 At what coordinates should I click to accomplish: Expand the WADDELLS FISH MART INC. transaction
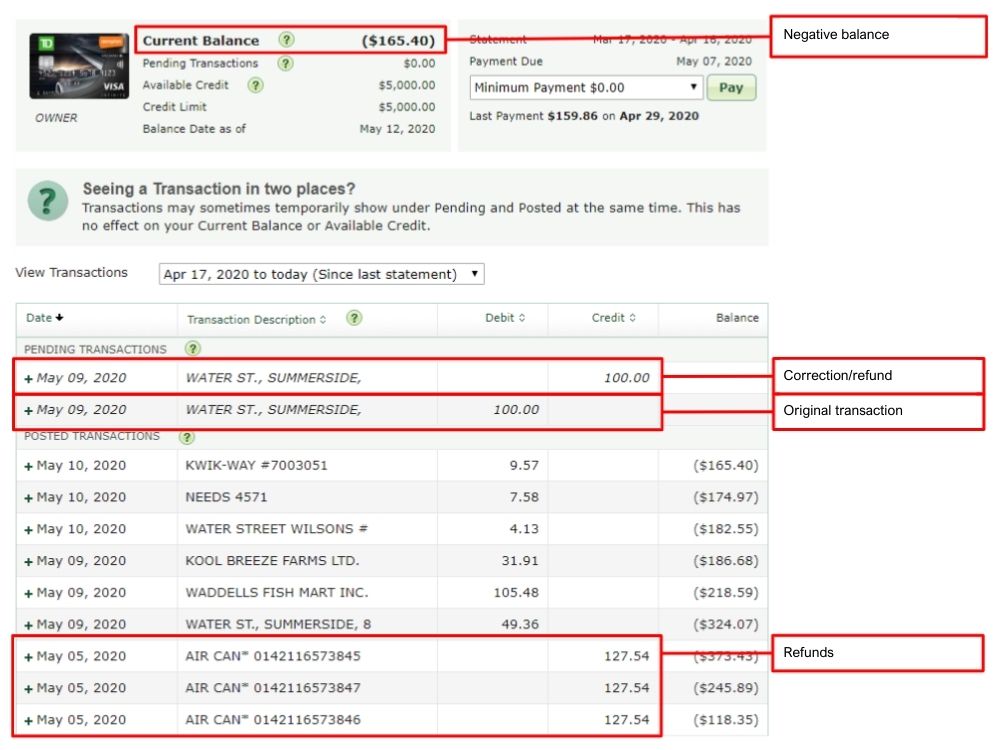28,593
